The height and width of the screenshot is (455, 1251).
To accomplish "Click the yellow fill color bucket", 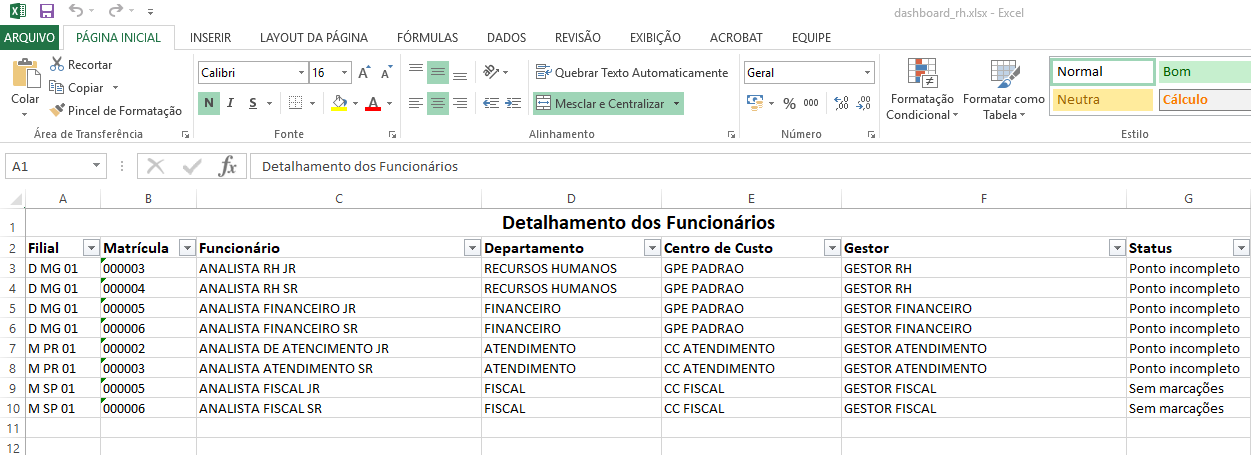I will pyautogui.click(x=339, y=103).
